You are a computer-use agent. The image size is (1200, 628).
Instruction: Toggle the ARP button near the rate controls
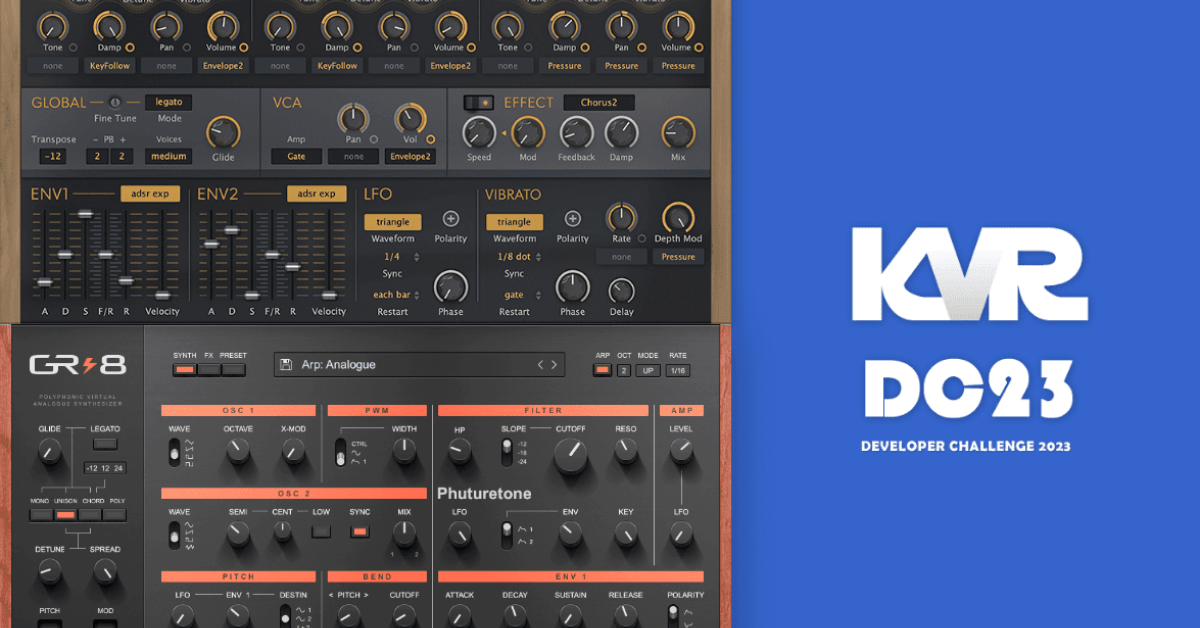coord(602,370)
